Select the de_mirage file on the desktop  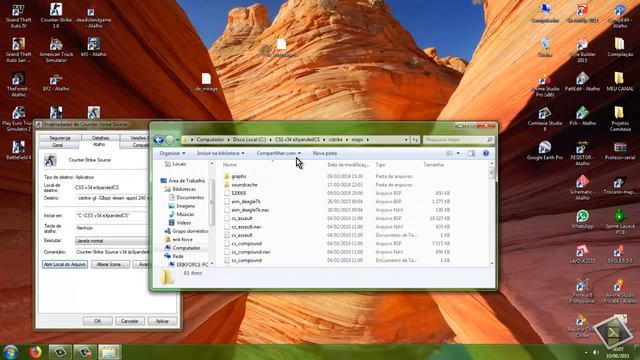click(206, 82)
